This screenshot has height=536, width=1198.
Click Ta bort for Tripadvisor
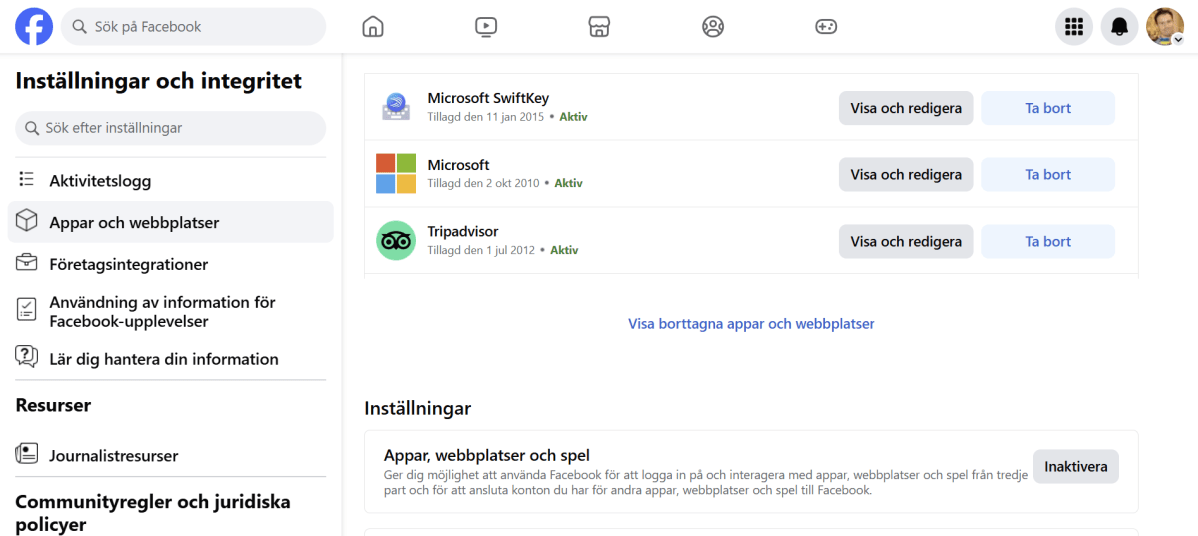pyautogui.click(x=1047, y=241)
